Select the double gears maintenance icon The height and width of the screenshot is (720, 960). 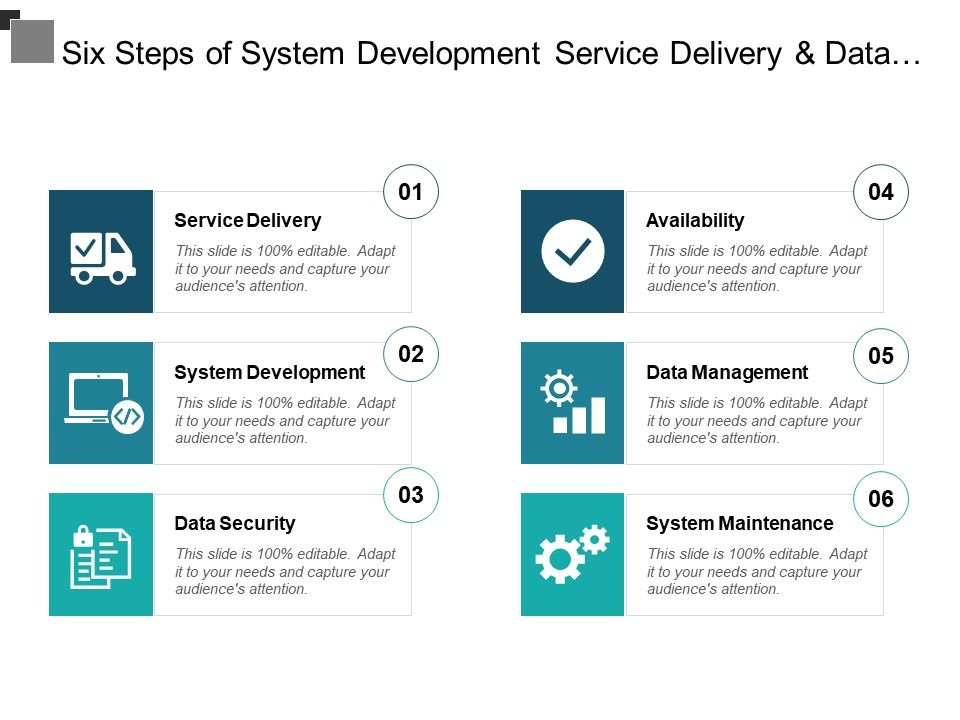572,553
